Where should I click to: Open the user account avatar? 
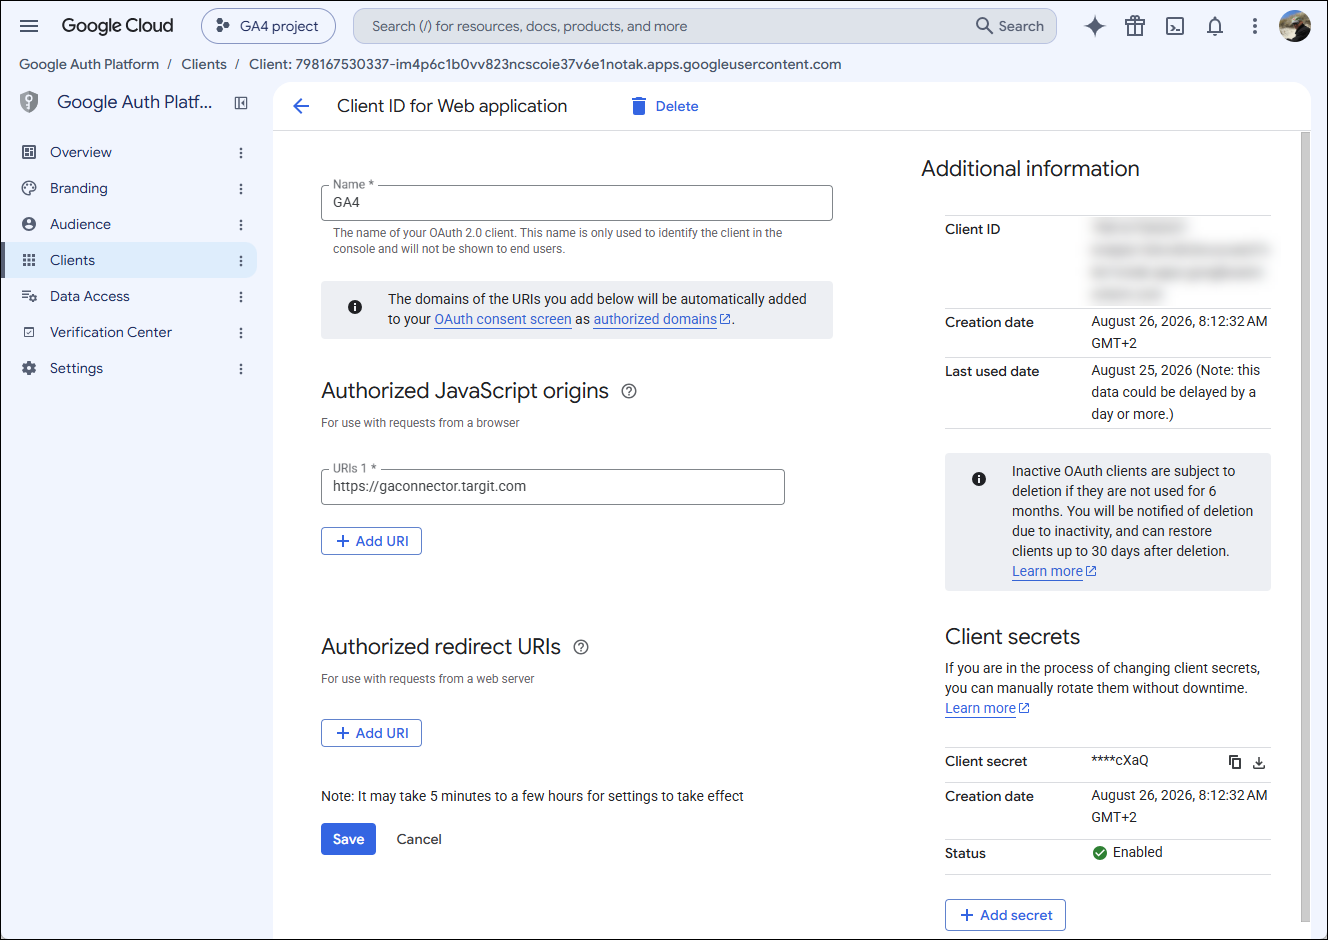[x=1295, y=26]
